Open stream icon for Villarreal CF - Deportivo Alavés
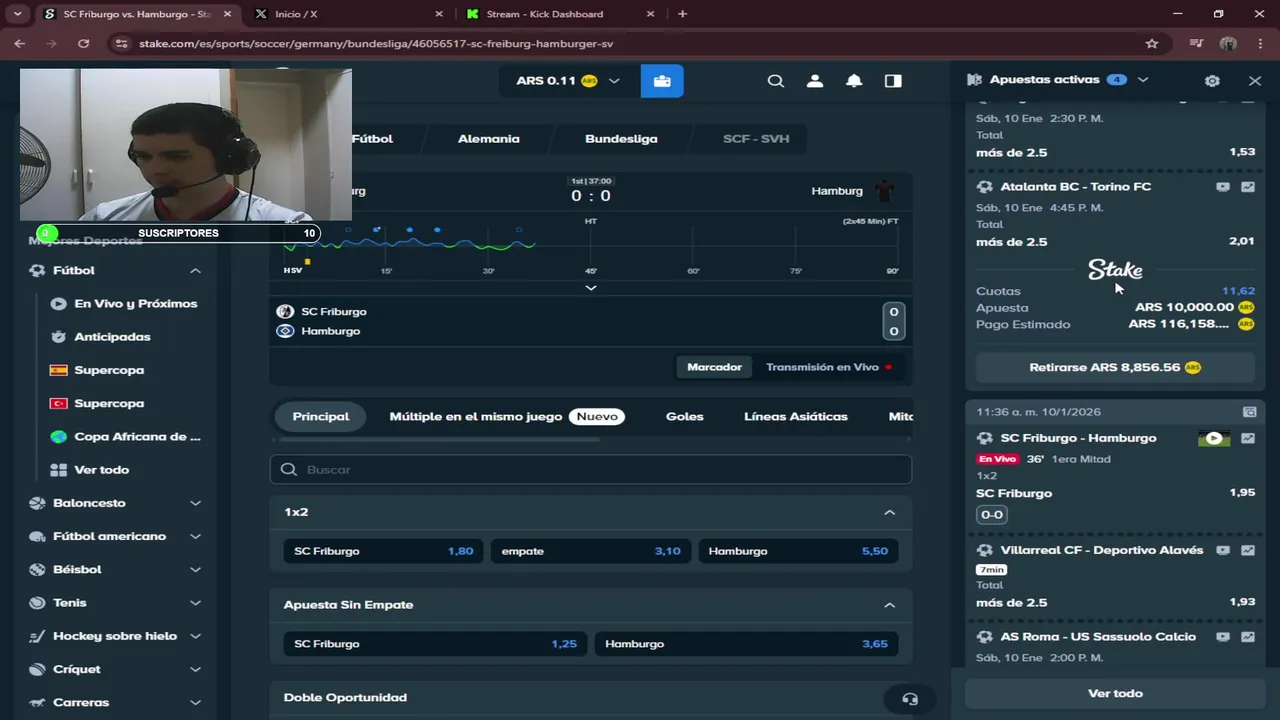 point(1223,550)
